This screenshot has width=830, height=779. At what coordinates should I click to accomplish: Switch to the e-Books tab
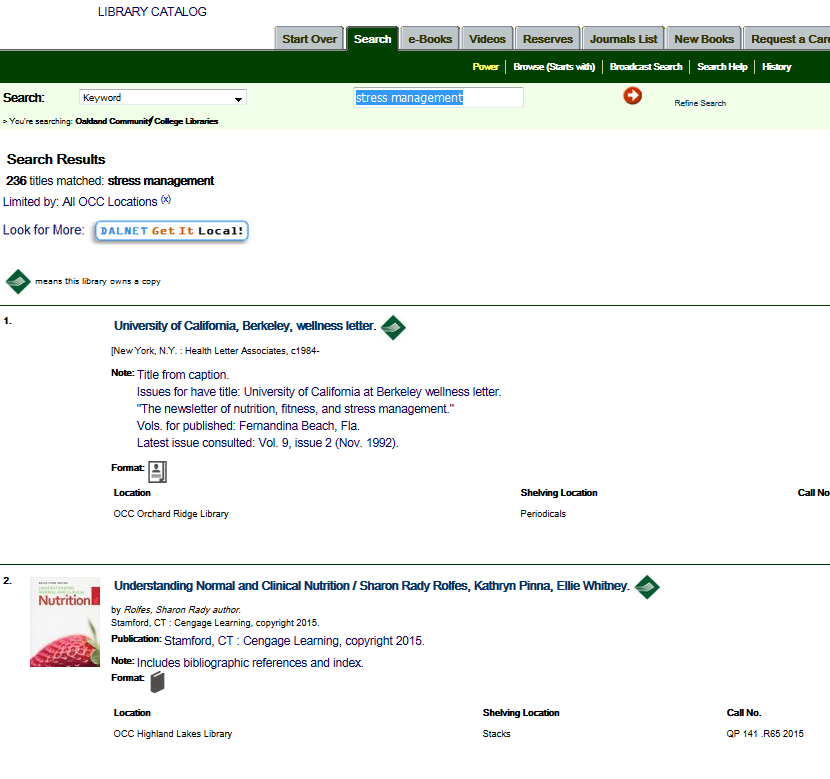[x=429, y=38]
